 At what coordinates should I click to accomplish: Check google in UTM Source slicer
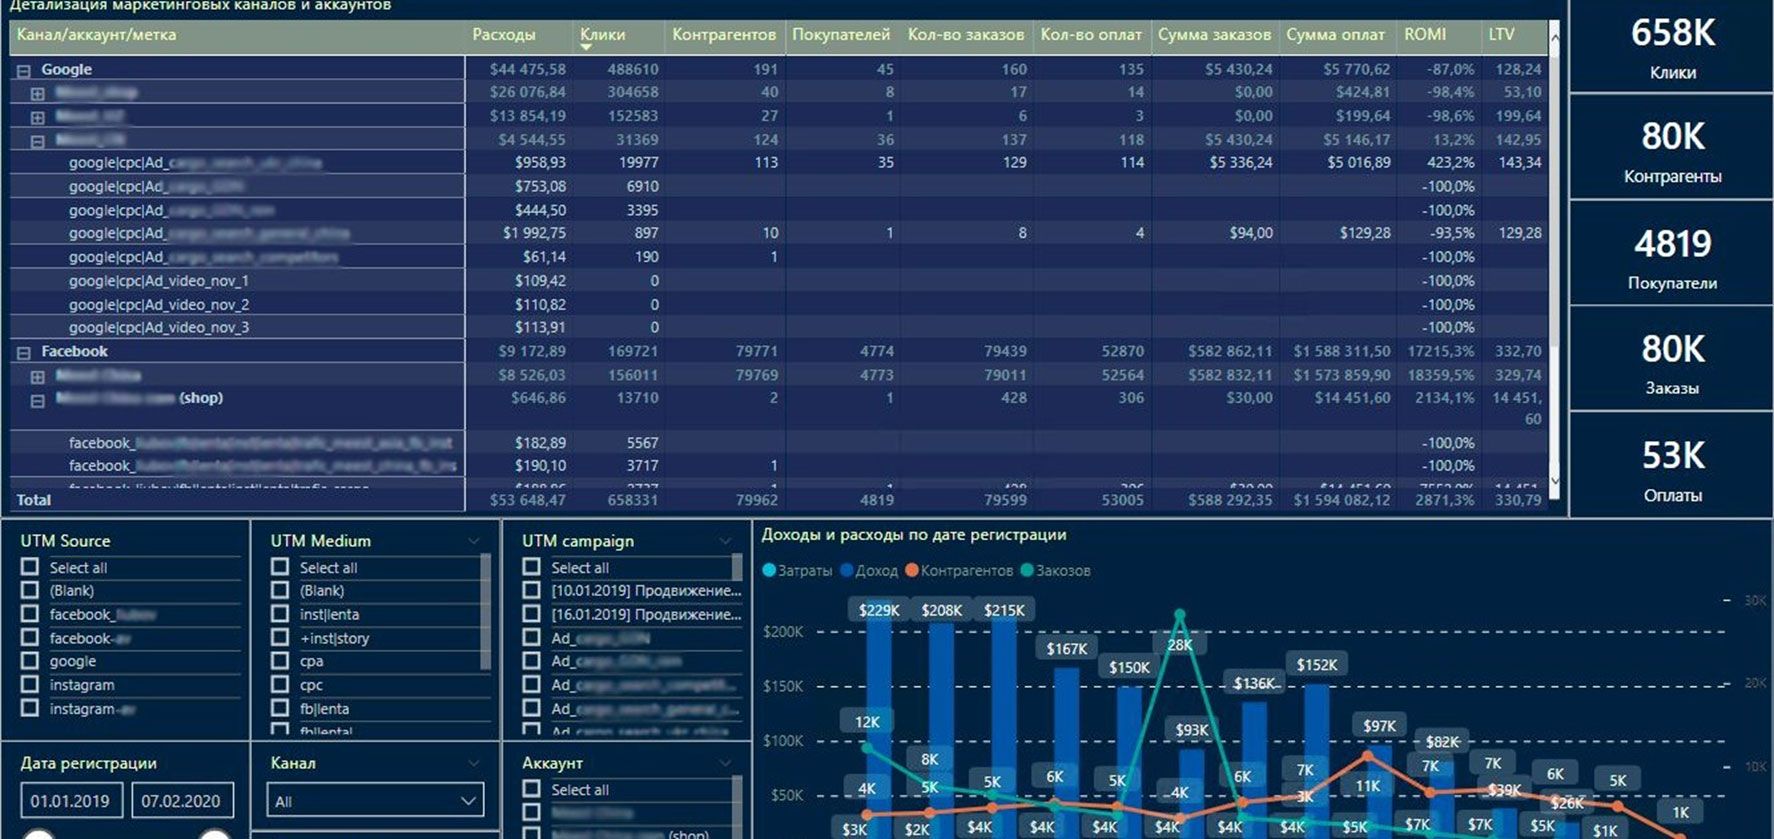click(x=30, y=661)
